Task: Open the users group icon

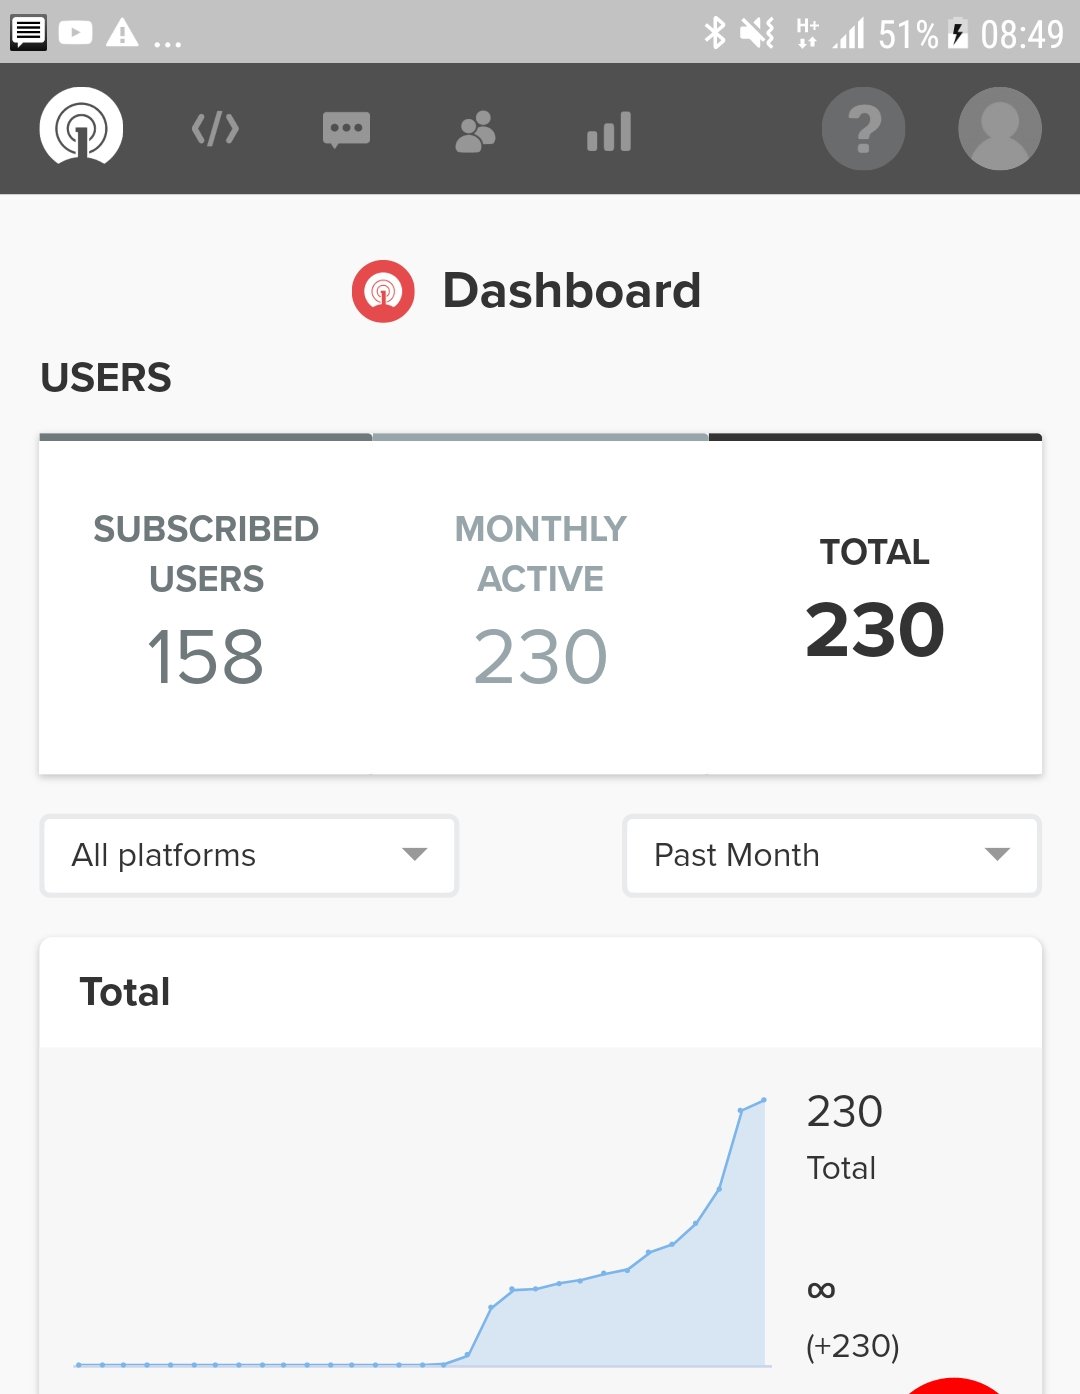Action: tap(475, 131)
